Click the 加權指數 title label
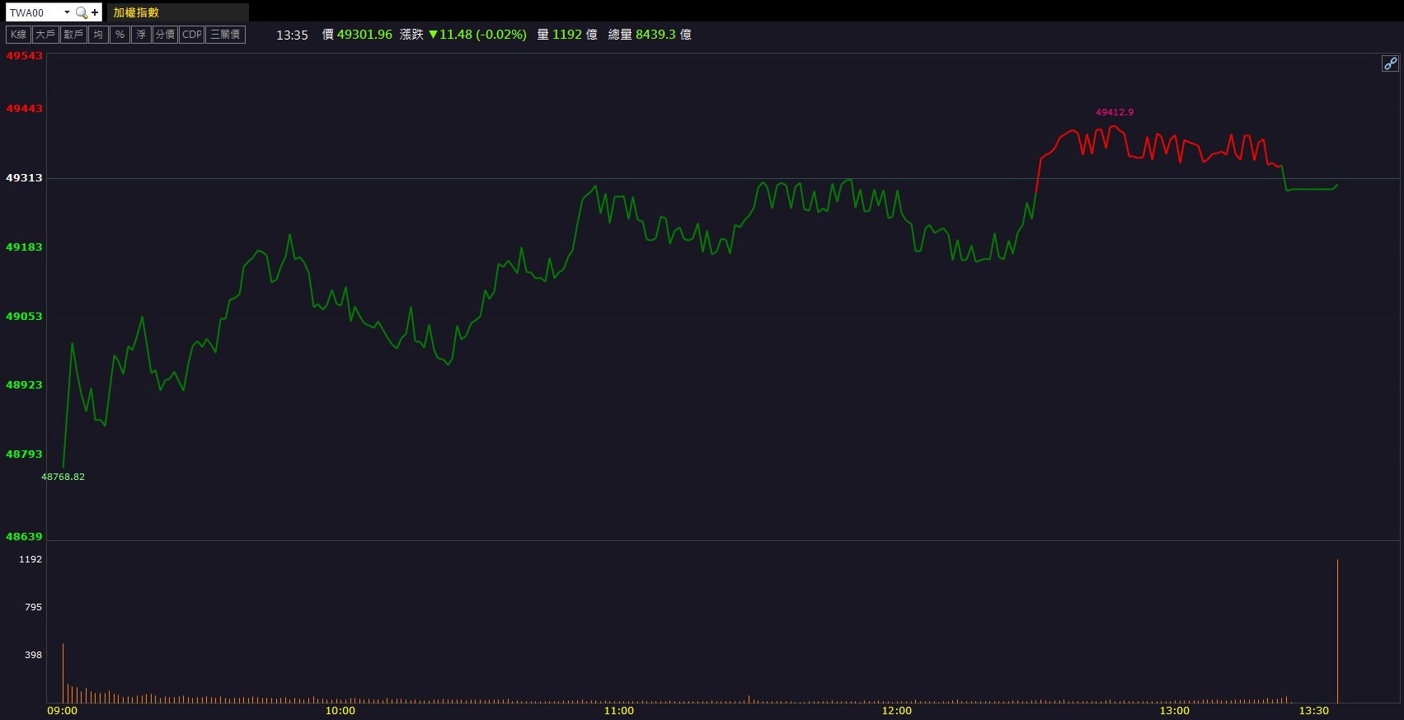 coord(136,13)
